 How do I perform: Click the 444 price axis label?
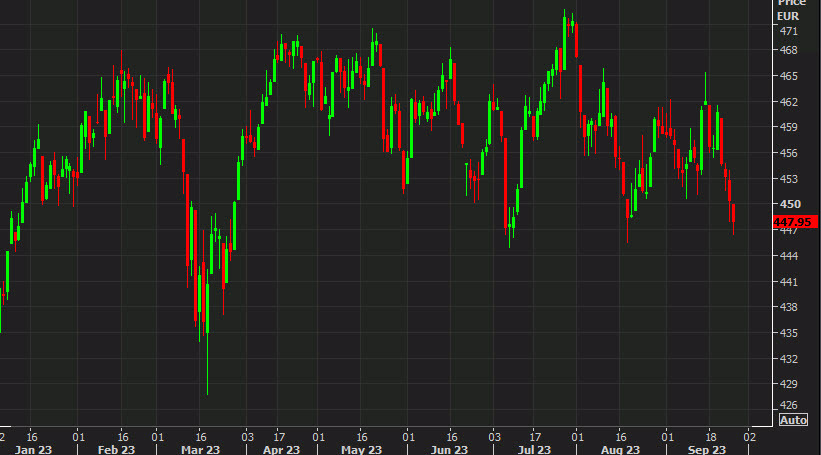[x=789, y=256]
